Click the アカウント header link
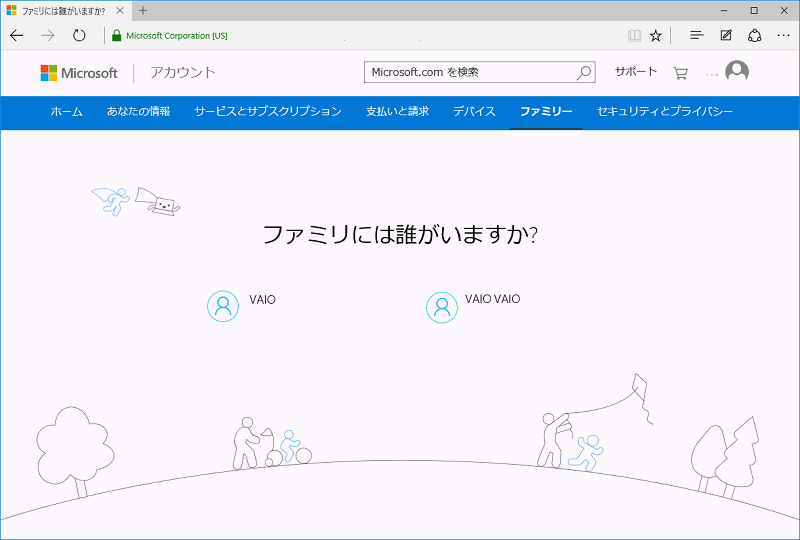 pyautogui.click(x=183, y=72)
